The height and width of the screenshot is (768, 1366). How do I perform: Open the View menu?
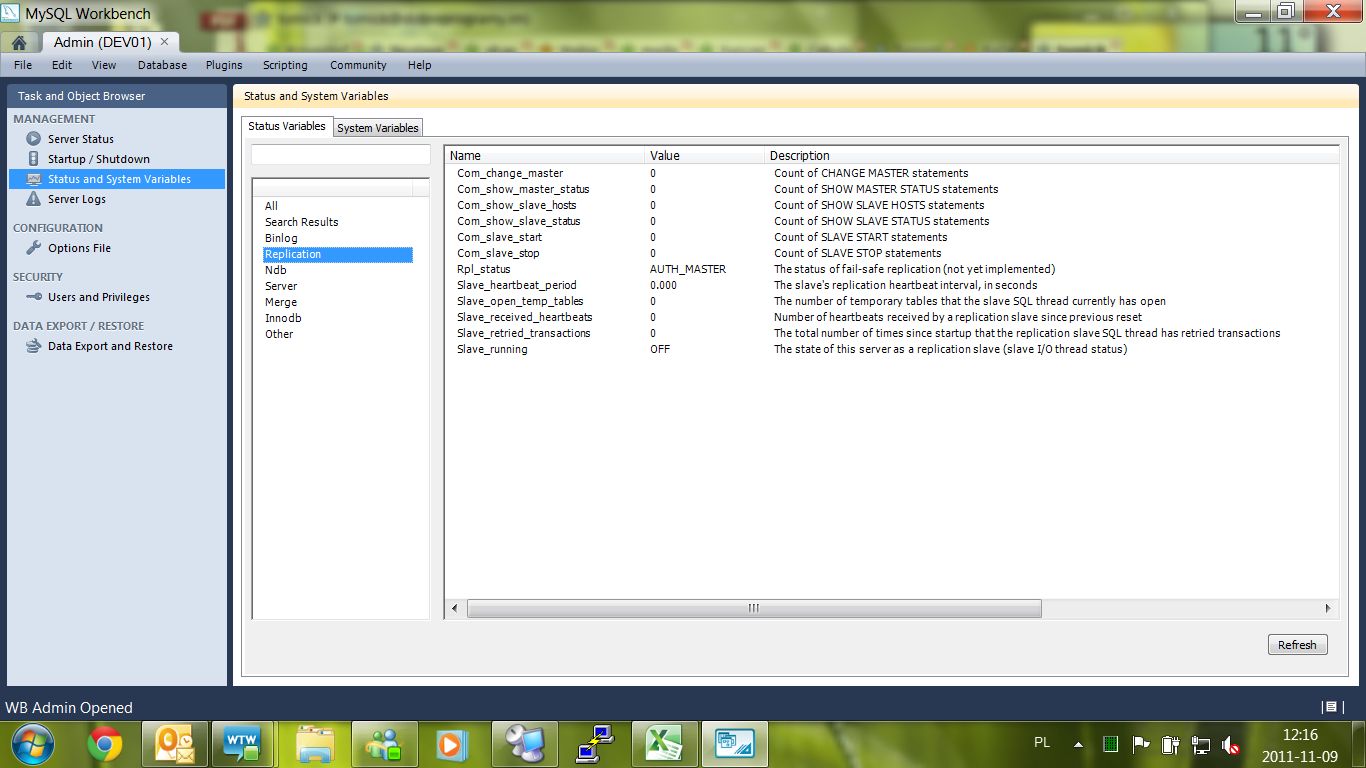104,65
